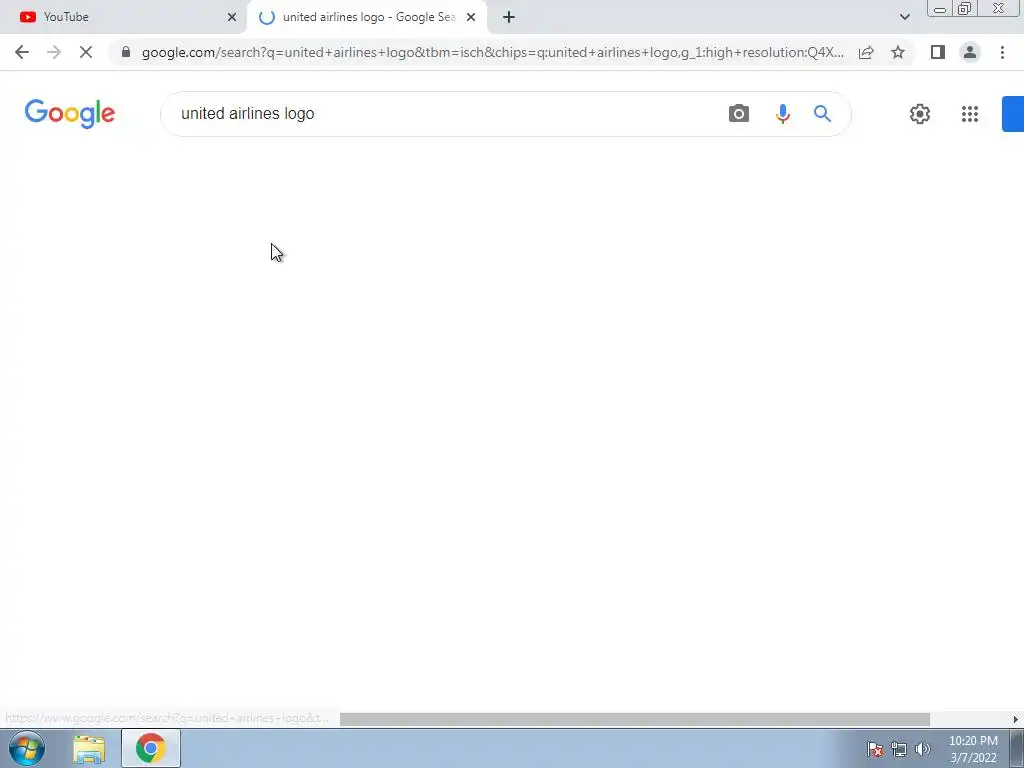Search by image camera icon
Viewport: 1024px width, 768px height.
click(739, 114)
